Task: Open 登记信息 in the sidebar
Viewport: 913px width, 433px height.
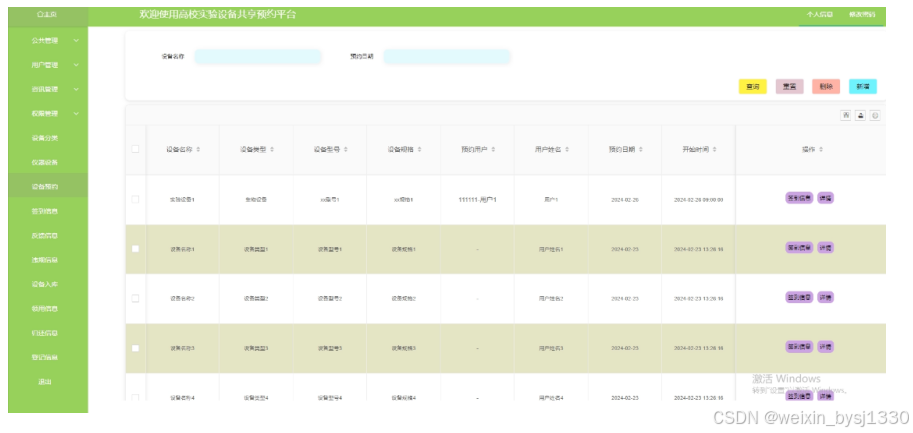Action: 45,357
